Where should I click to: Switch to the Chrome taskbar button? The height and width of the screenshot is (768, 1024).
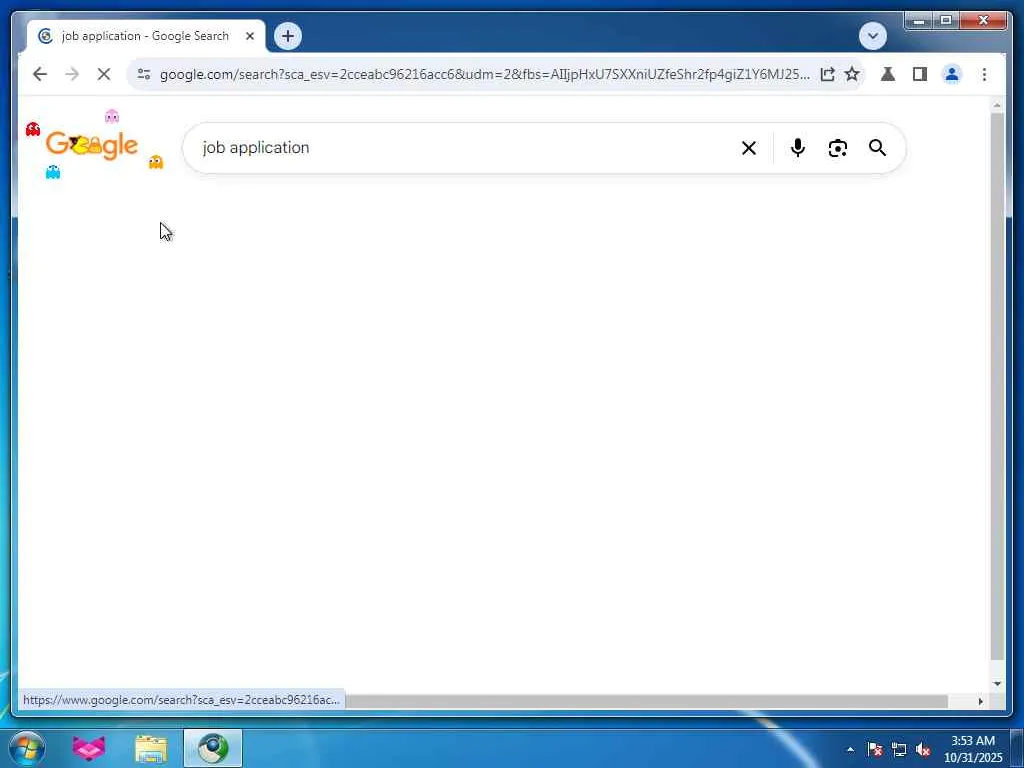pyautogui.click(x=213, y=748)
